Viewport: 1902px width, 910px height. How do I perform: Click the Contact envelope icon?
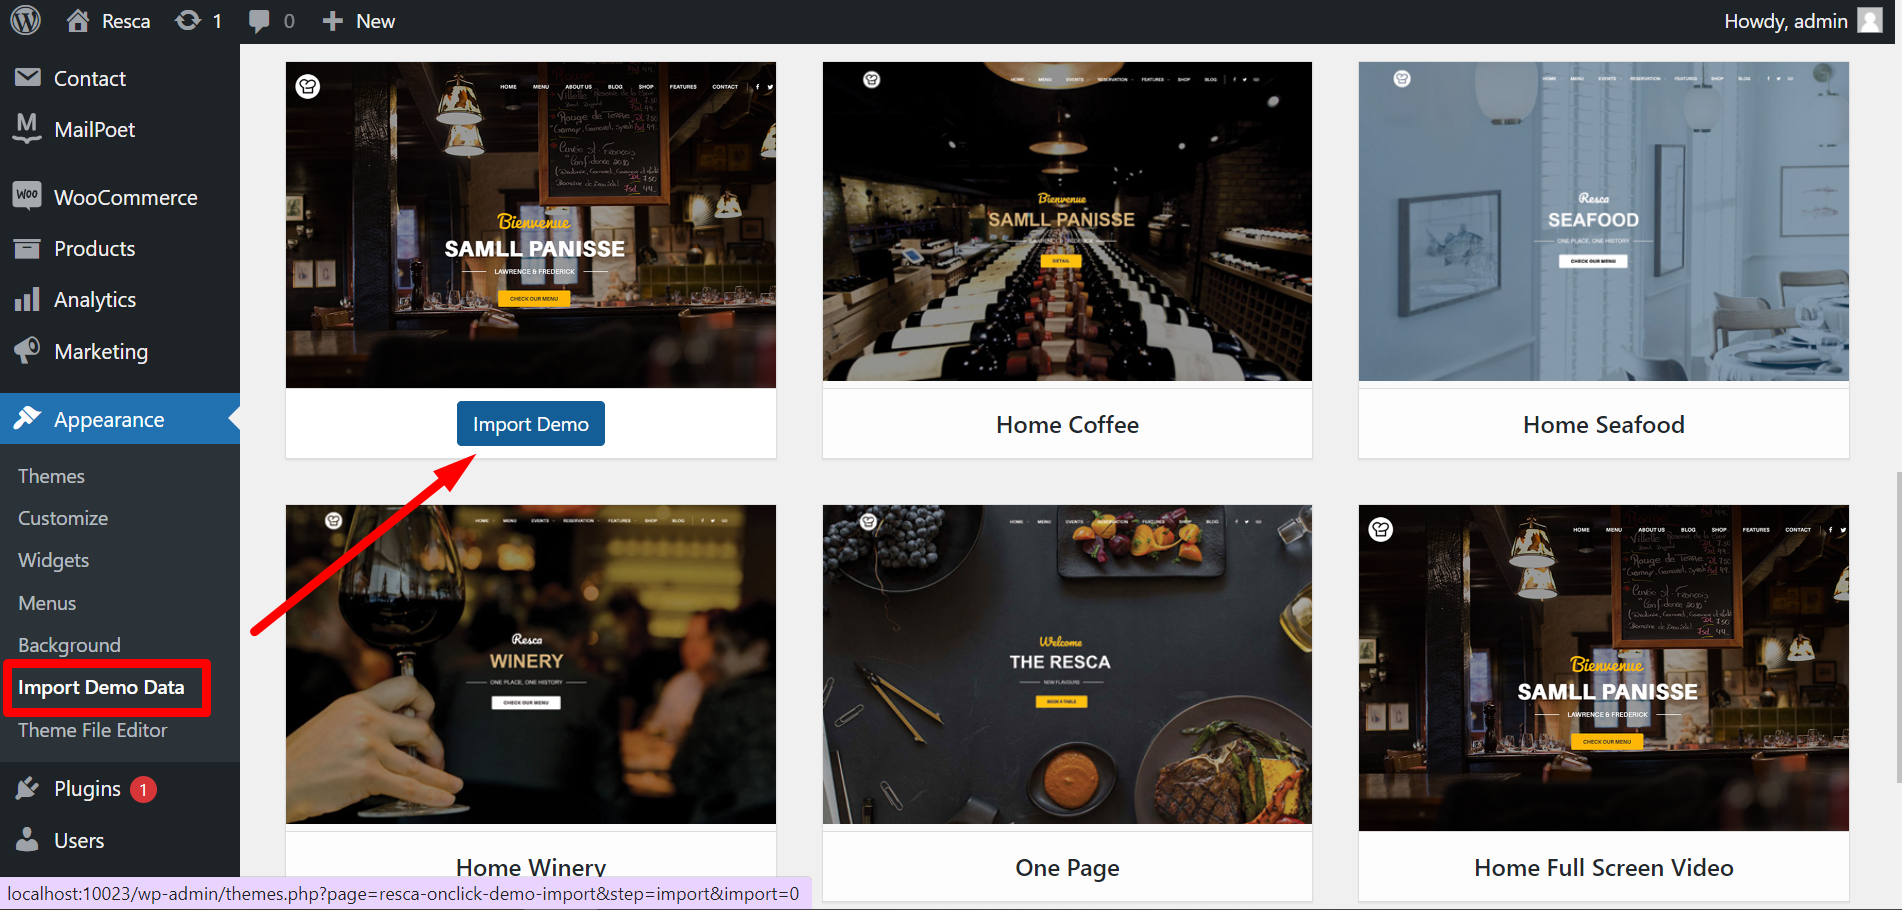click(x=28, y=78)
